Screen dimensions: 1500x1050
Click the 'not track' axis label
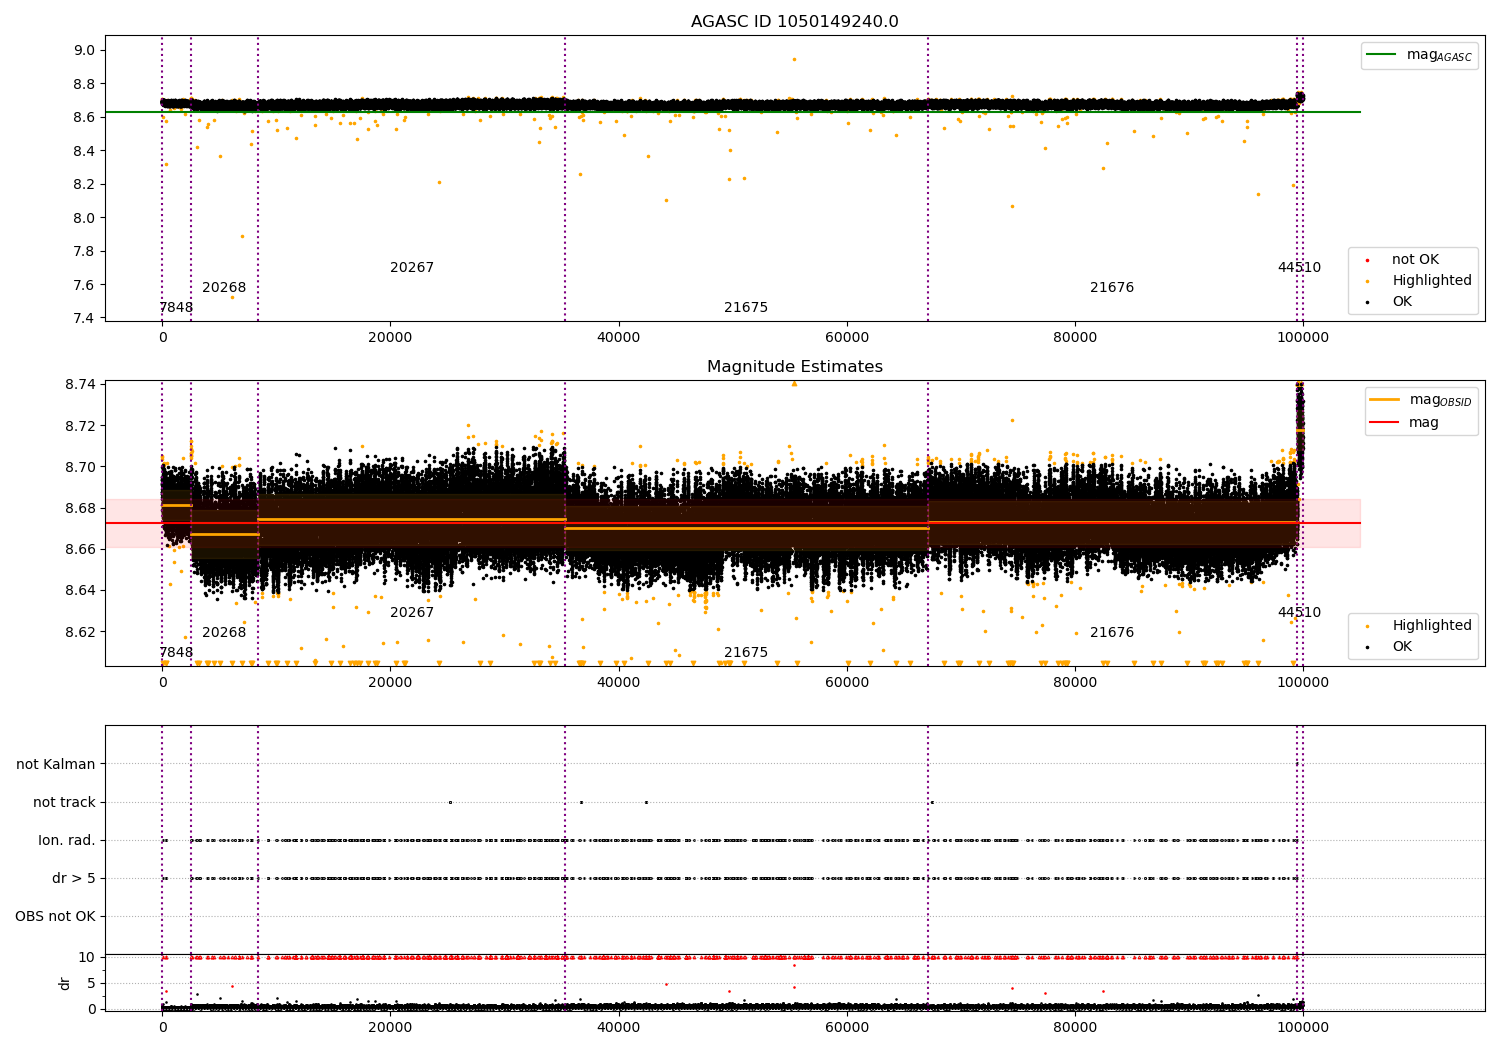(x=64, y=802)
